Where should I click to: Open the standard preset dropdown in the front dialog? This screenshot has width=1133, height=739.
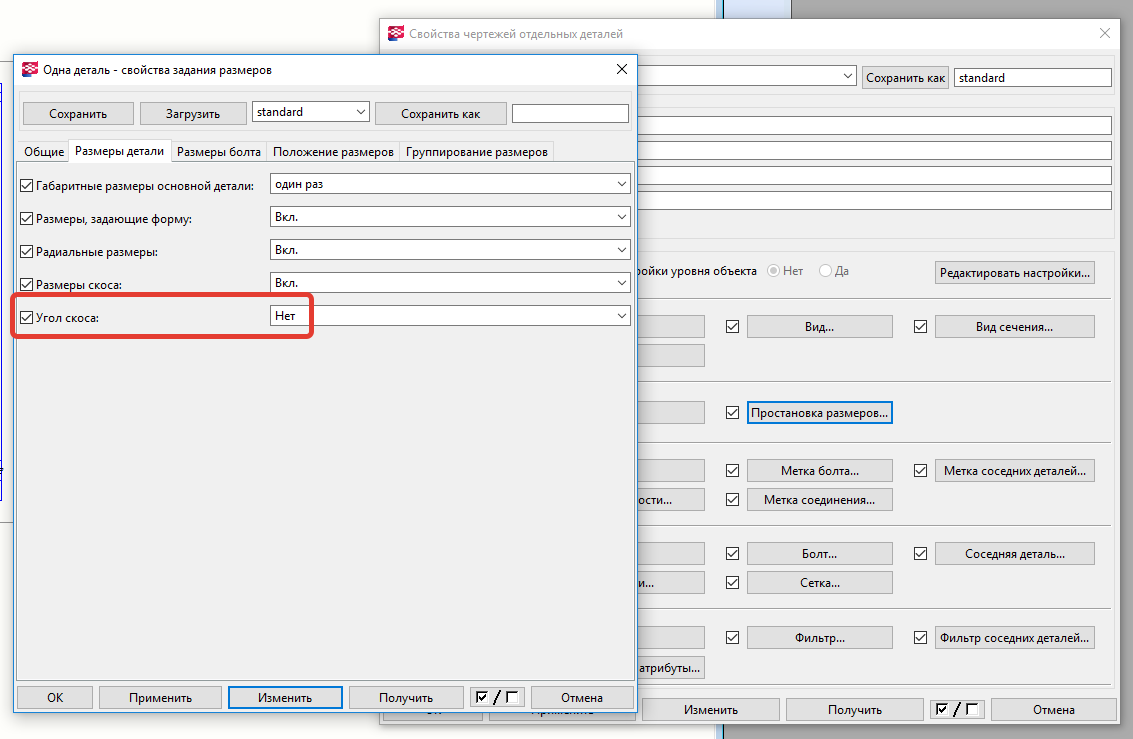pos(311,112)
